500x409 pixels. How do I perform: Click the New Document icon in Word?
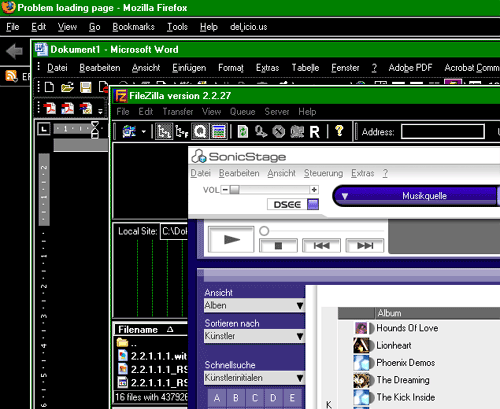pos(49,87)
